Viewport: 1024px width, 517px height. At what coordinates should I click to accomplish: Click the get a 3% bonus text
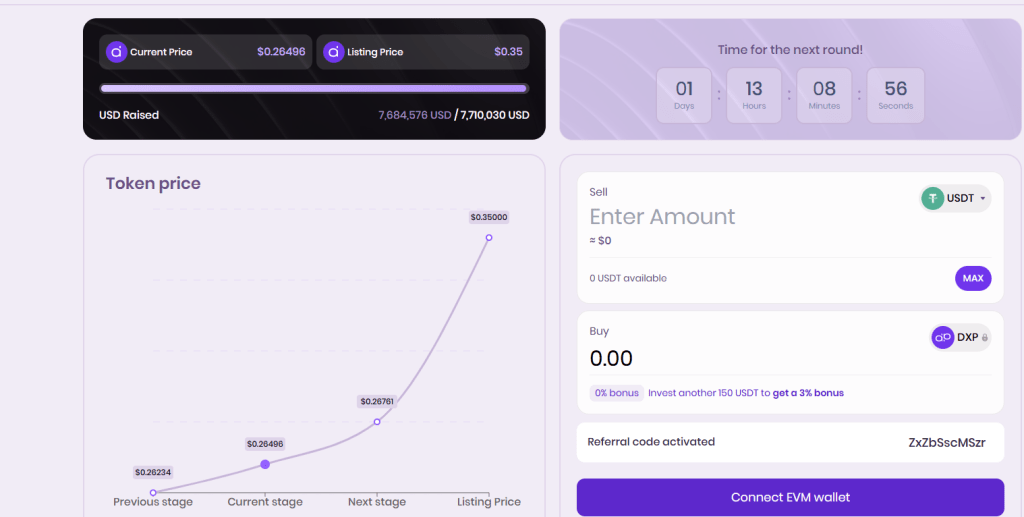pos(808,393)
